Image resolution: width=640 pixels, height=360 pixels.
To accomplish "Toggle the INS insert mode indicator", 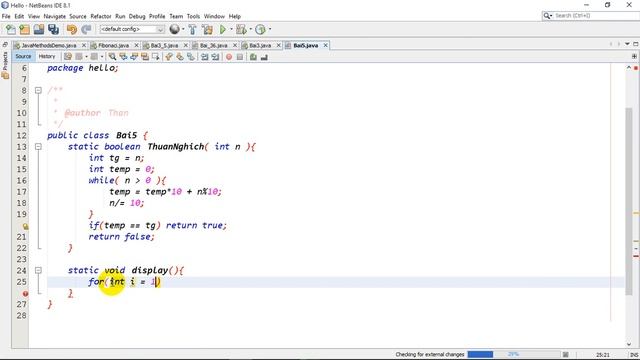I will 634,355.
